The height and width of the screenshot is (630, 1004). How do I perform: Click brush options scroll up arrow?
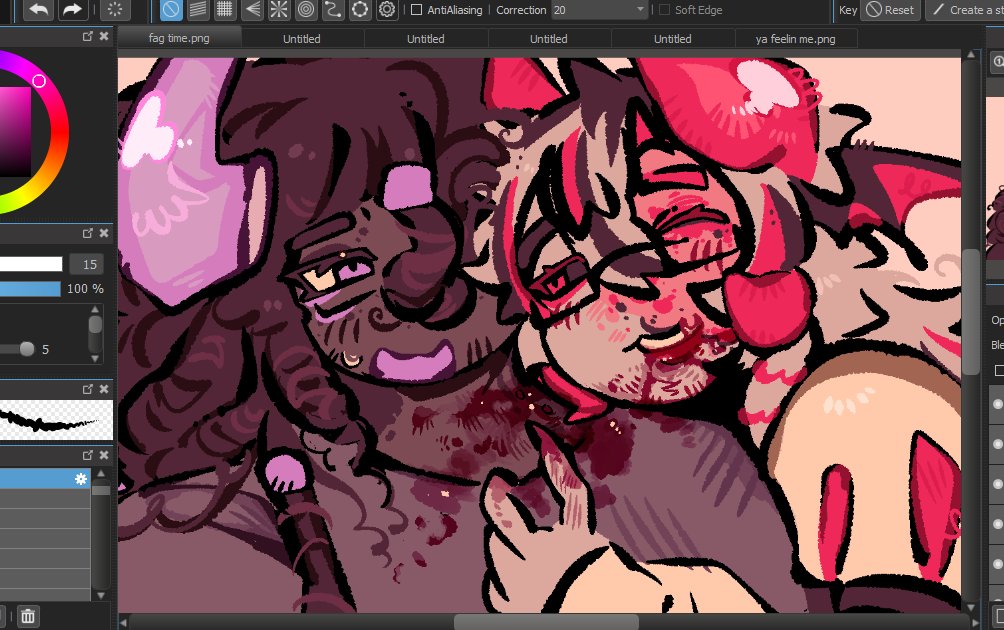[x=95, y=309]
